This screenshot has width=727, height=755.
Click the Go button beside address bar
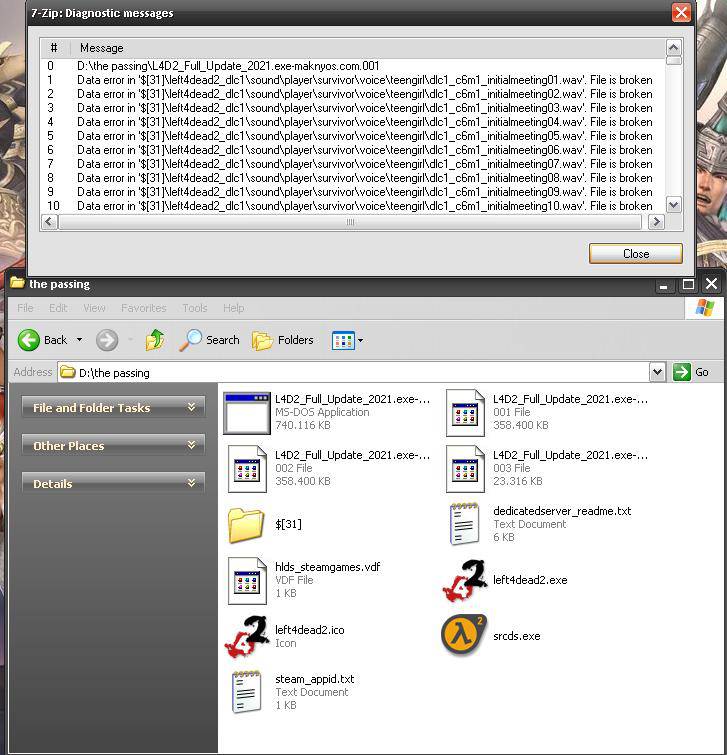pos(691,372)
